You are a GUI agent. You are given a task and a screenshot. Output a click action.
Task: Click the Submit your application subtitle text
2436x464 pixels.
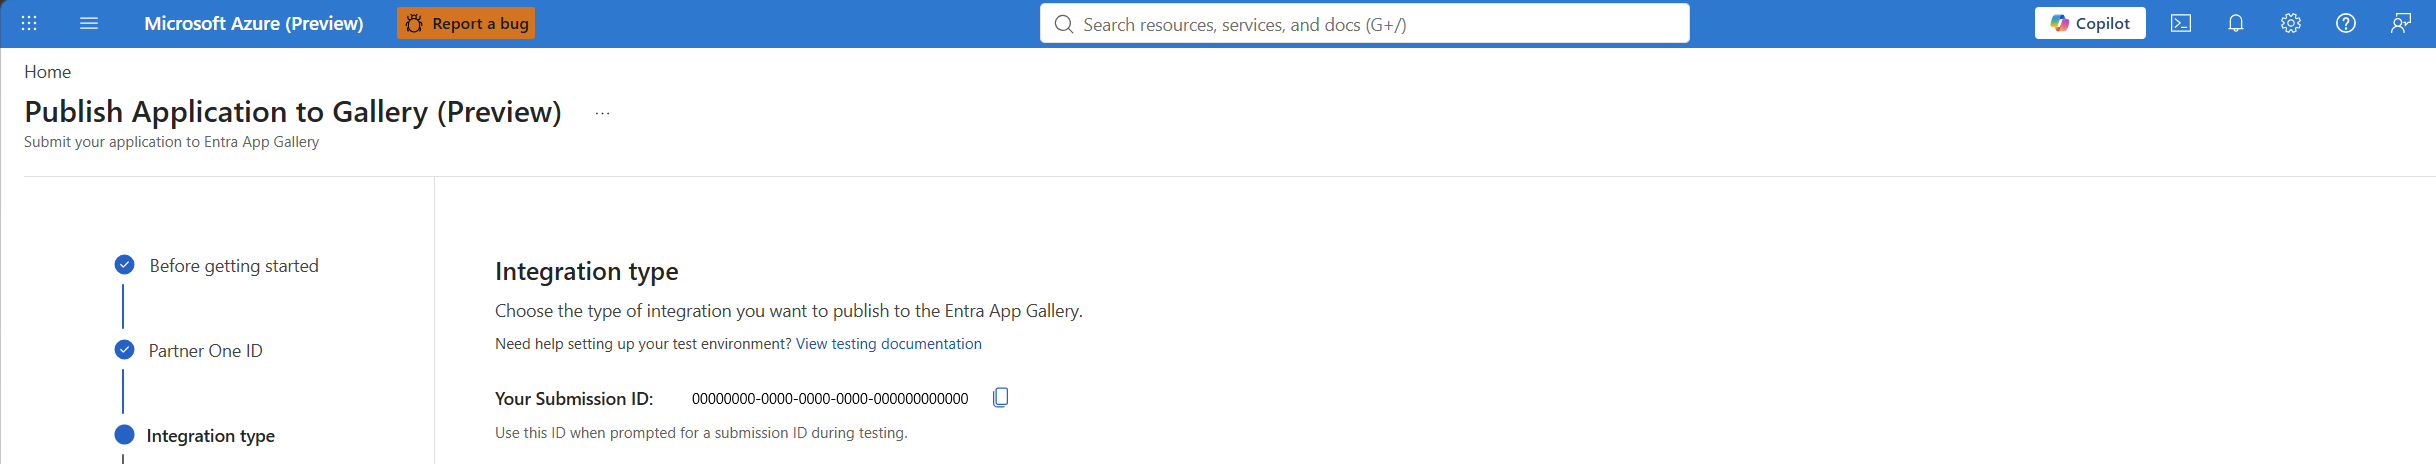pyautogui.click(x=171, y=141)
